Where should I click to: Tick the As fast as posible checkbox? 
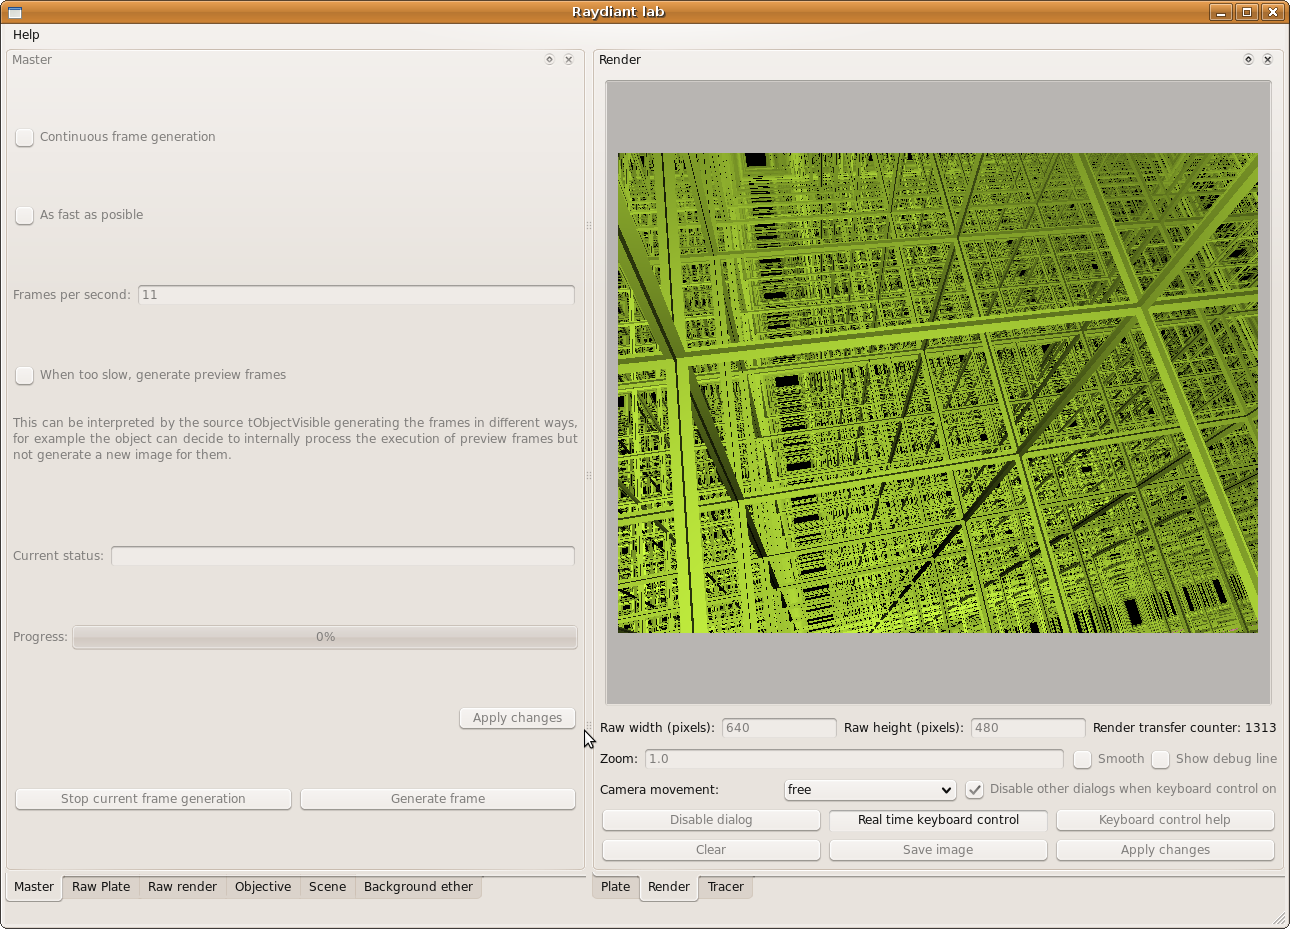(25, 215)
